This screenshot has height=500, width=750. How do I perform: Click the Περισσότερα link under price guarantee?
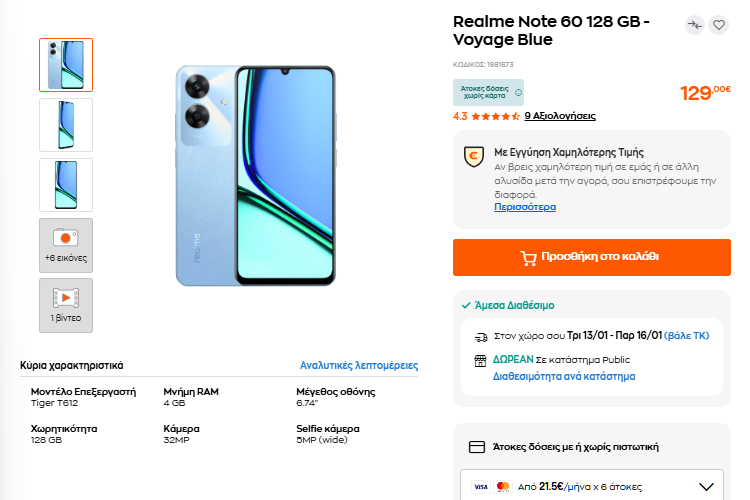pos(524,207)
